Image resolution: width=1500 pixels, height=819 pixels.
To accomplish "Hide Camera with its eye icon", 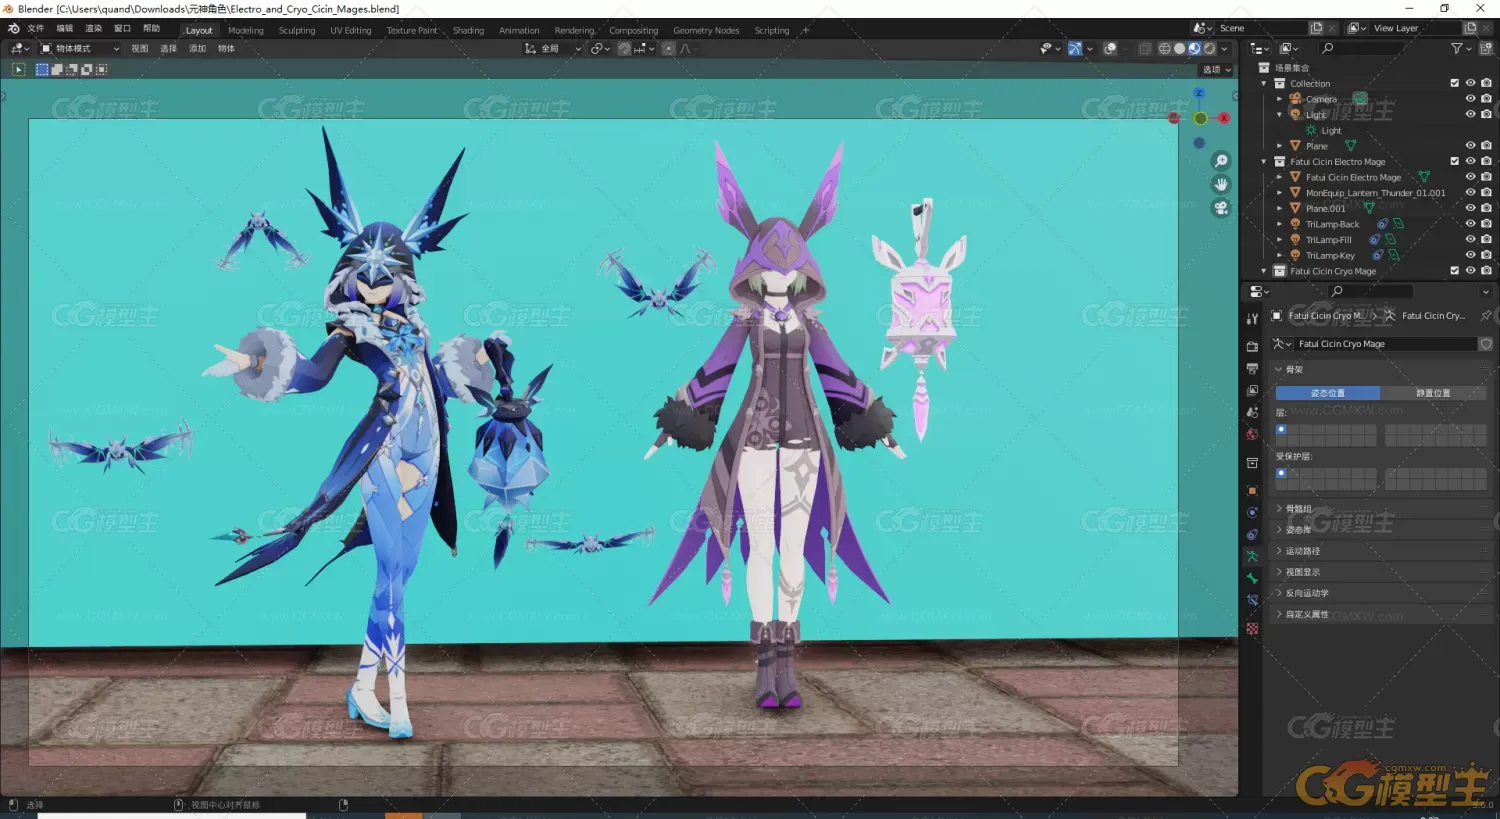I will [x=1470, y=99].
